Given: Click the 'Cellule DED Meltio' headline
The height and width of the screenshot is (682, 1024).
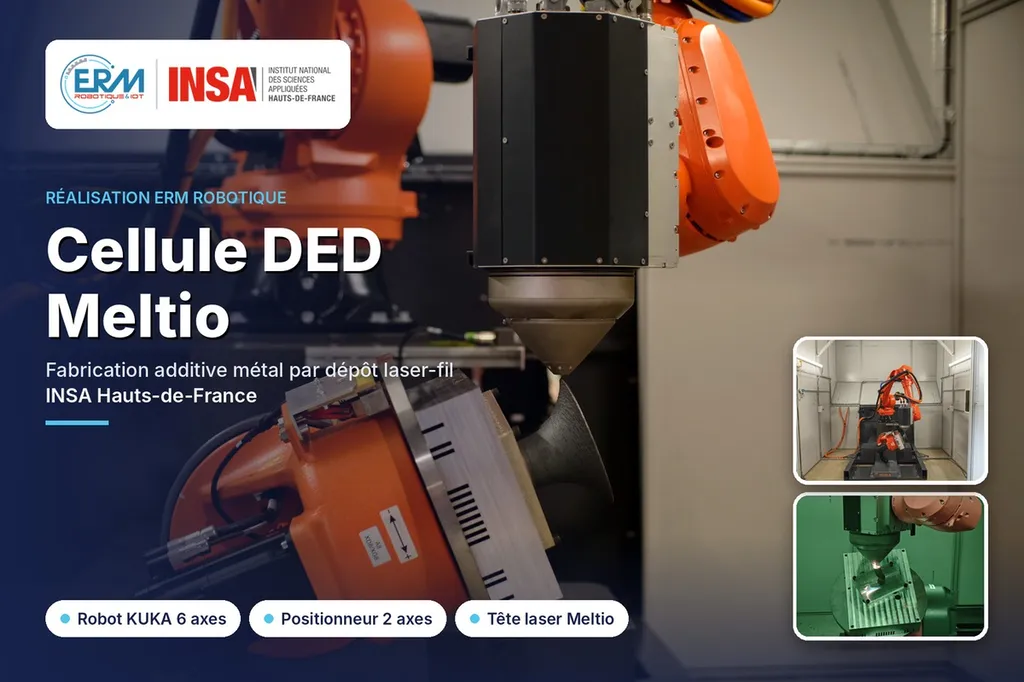Looking at the screenshot, I should pos(214,283).
